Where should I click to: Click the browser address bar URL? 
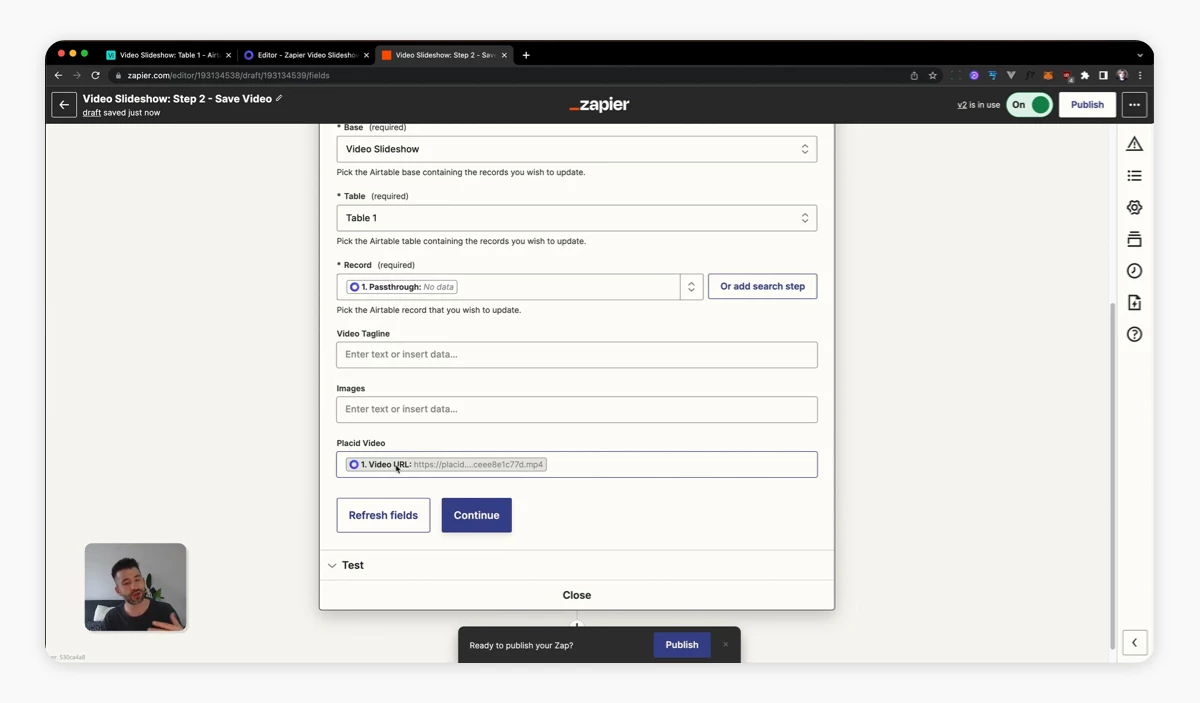(228, 75)
